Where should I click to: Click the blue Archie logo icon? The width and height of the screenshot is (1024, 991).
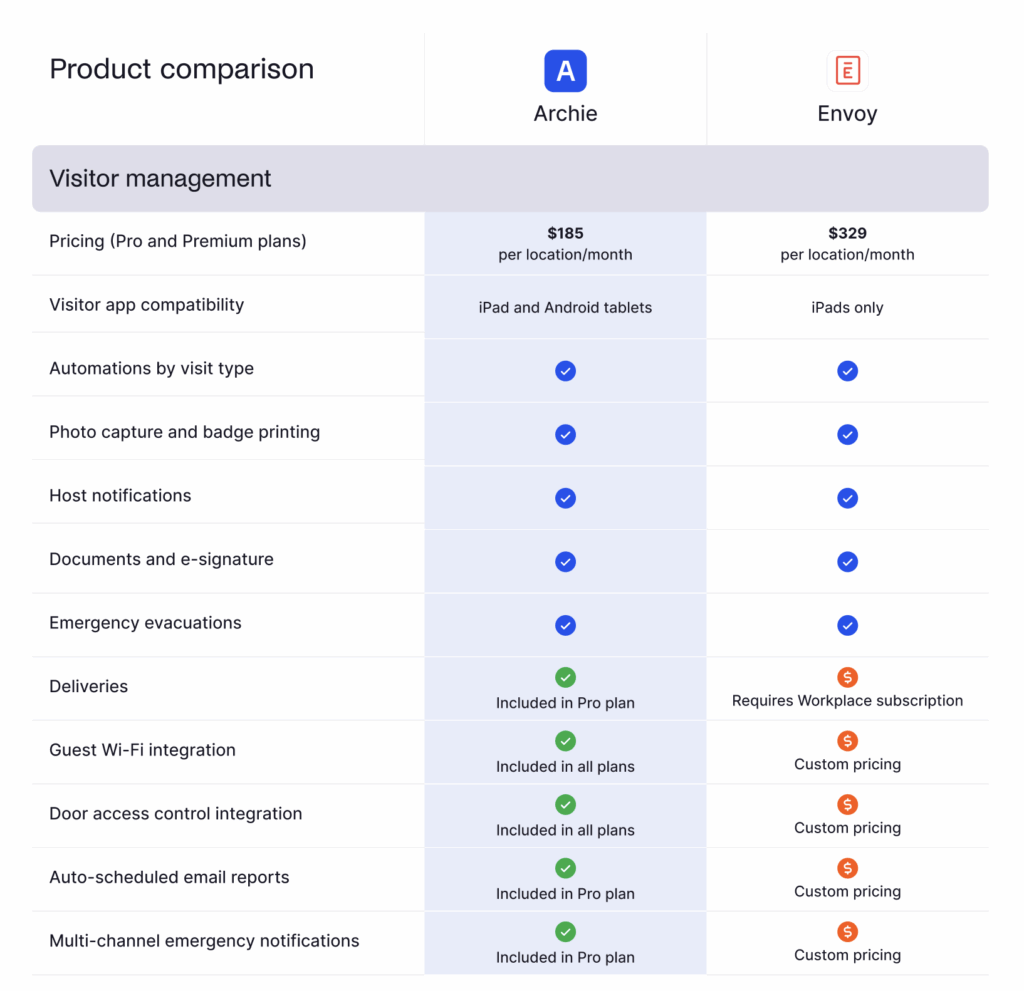[x=565, y=71]
